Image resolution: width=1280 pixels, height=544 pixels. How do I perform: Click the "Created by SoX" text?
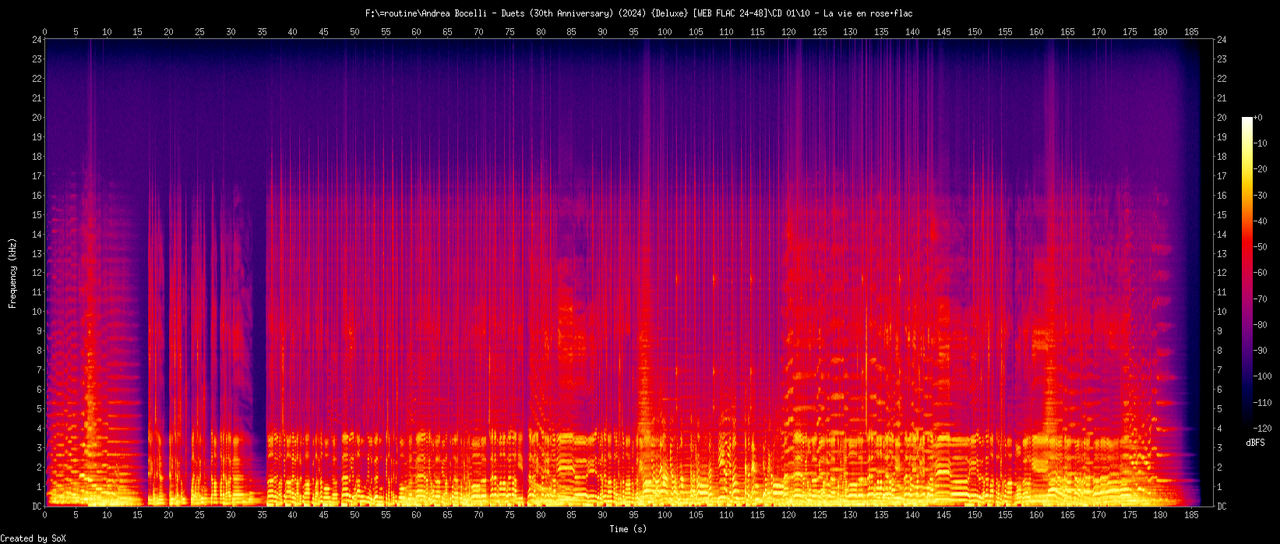[32, 538]
